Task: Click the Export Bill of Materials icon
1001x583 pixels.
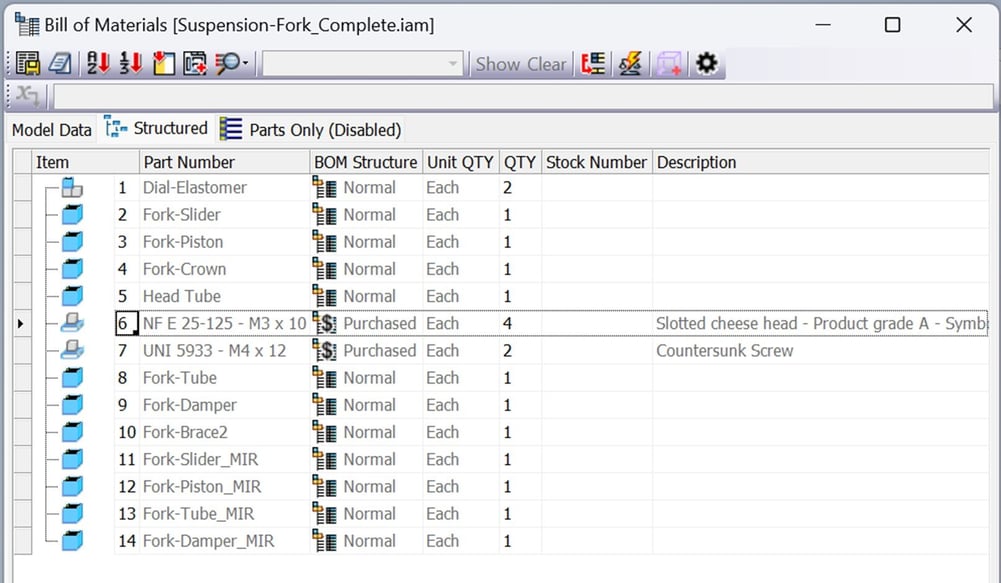Action: tap(25, 62)
